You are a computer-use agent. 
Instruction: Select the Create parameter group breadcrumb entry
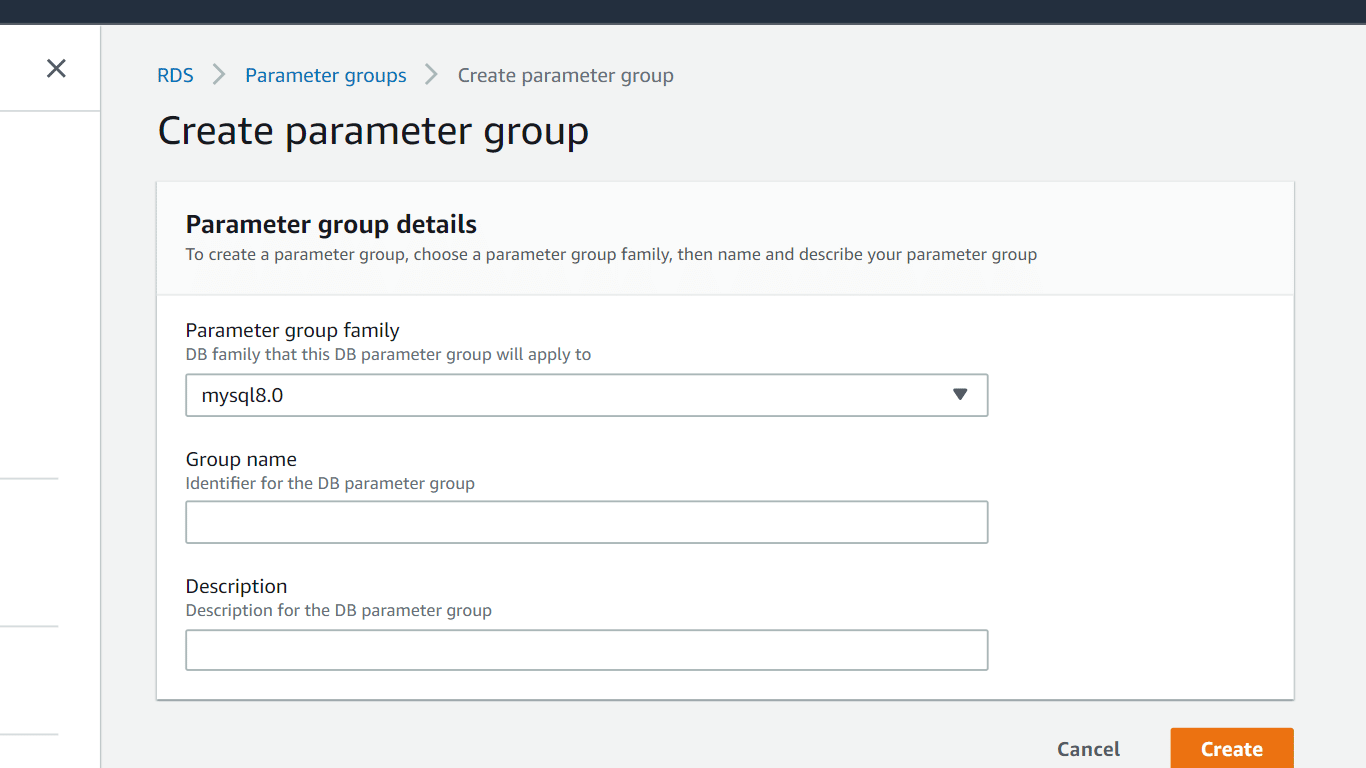(565, 75)
